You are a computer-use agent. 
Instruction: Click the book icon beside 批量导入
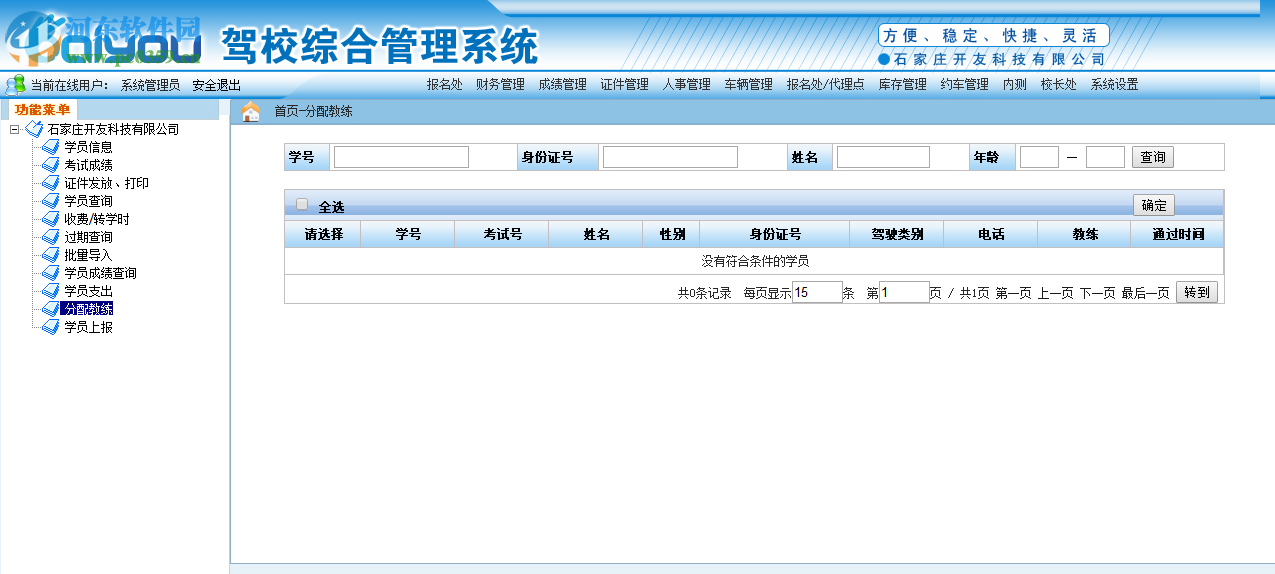50,255
